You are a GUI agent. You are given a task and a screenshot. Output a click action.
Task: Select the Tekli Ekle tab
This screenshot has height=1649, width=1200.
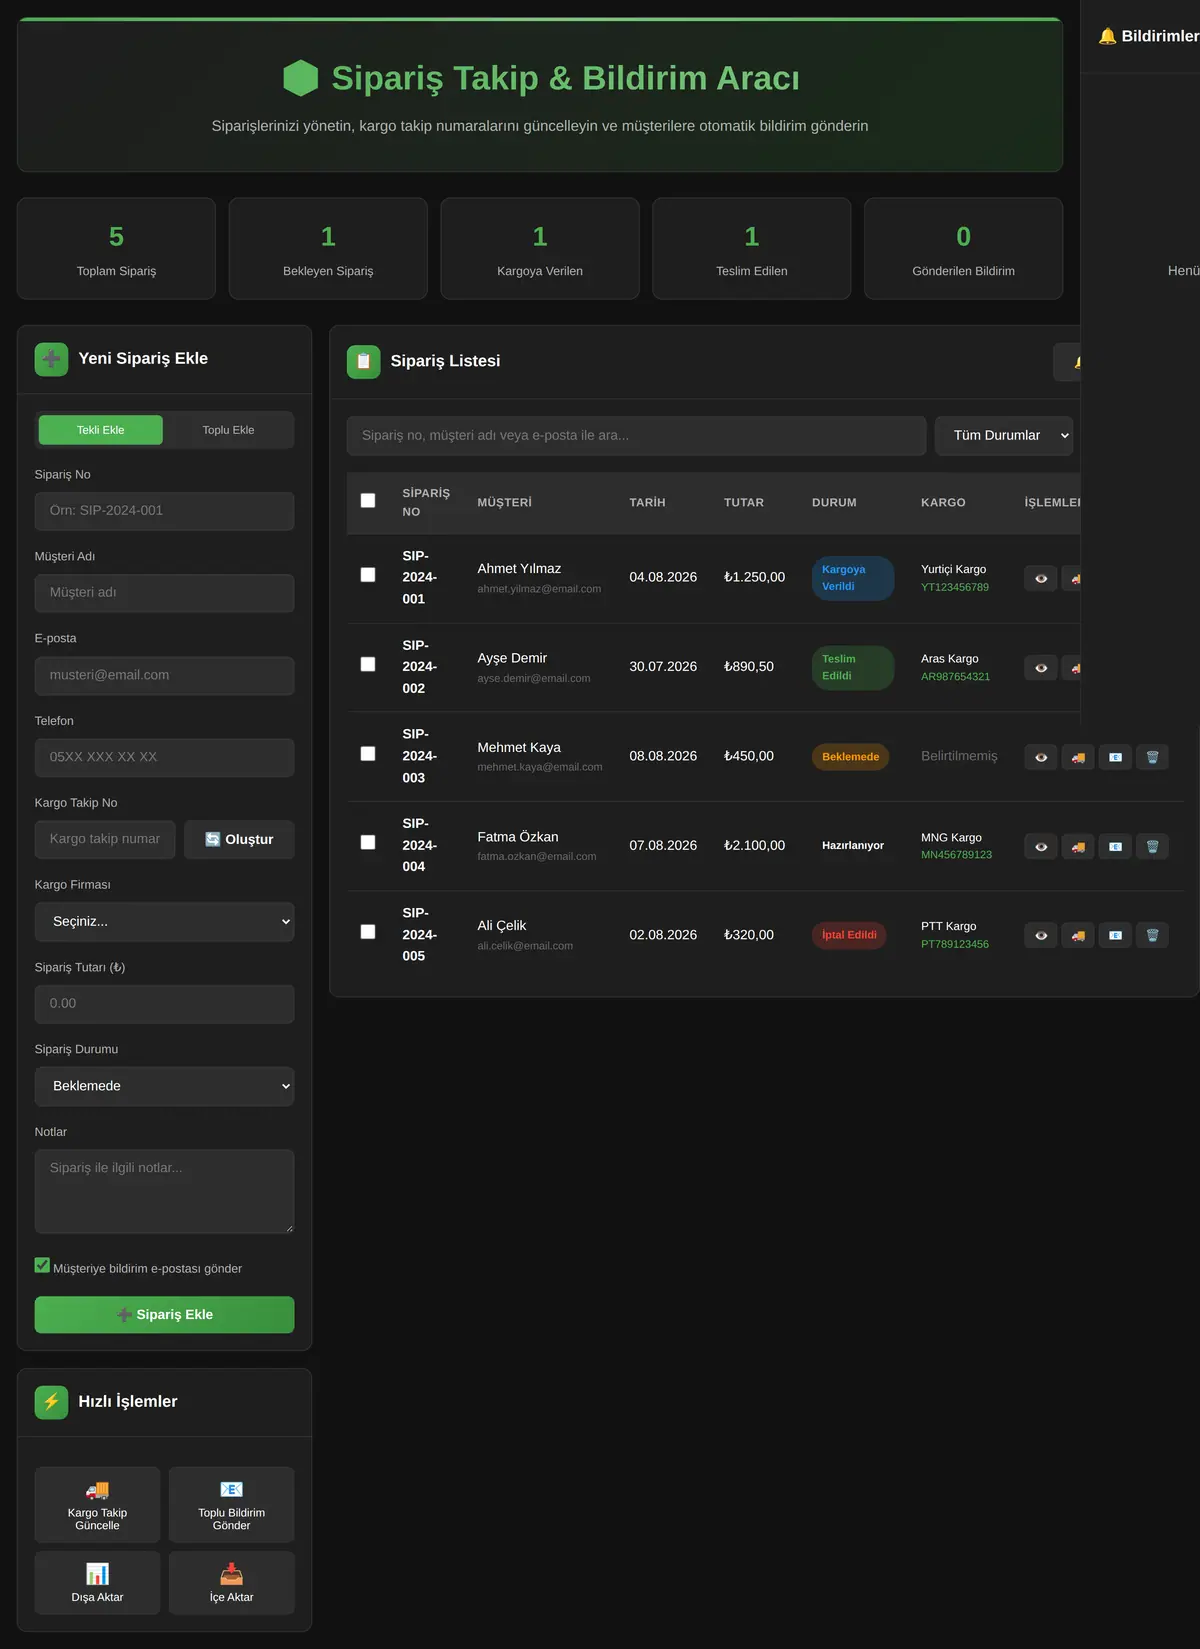tap(101, 430)
